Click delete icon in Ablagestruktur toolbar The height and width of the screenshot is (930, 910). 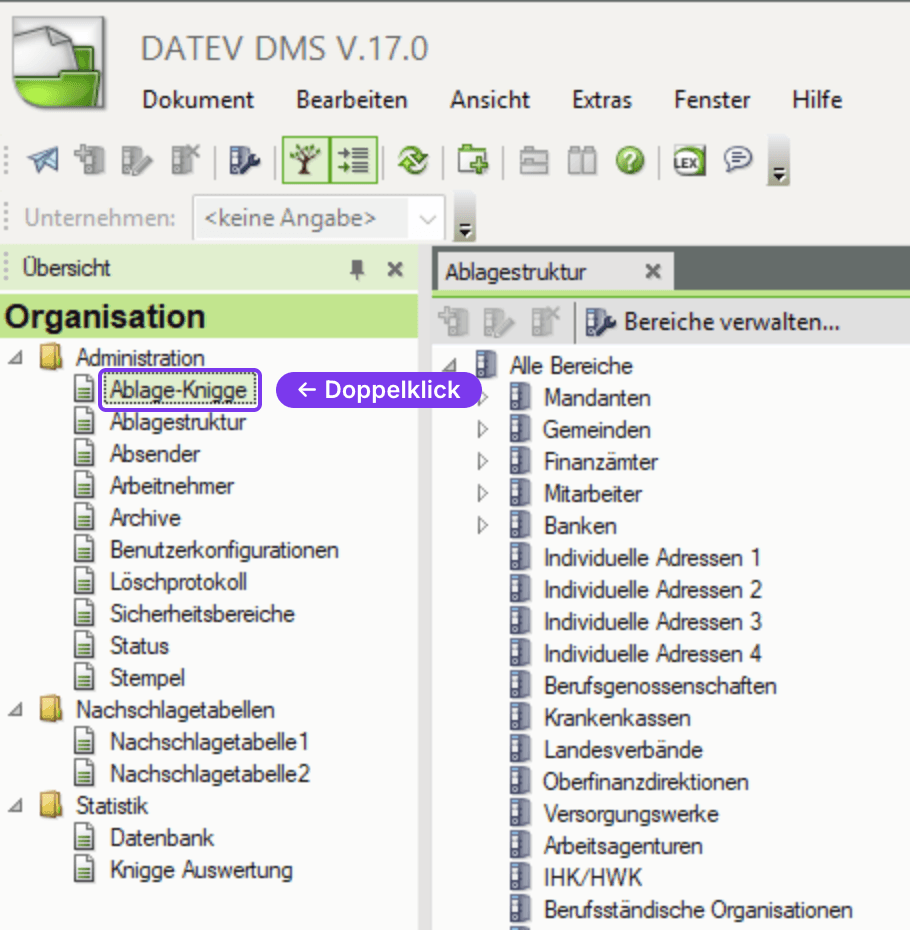(545, 321)
